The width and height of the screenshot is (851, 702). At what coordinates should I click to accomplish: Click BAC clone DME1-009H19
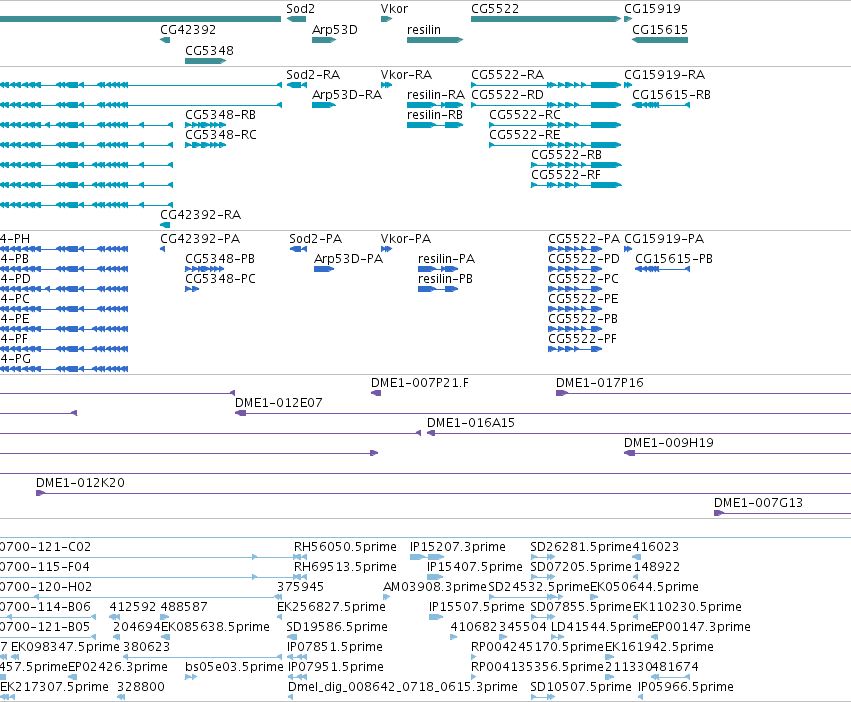pos(669,443)
